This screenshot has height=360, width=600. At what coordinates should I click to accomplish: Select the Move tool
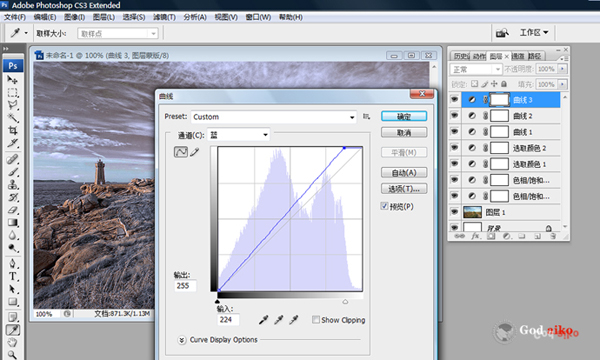click(x=12, y=80)
